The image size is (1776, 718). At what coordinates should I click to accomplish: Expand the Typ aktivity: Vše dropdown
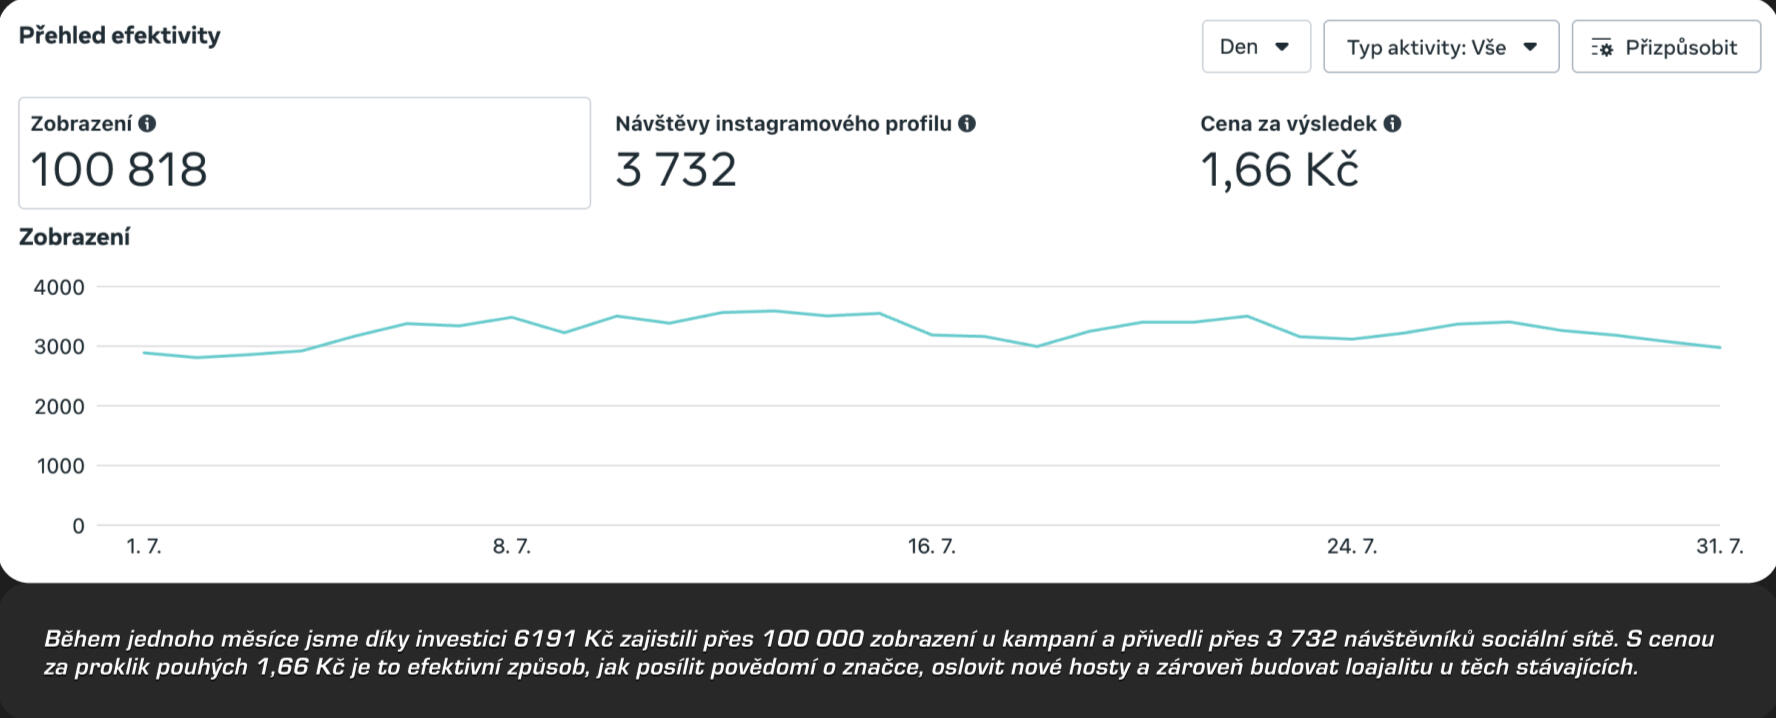point(1440,47)
